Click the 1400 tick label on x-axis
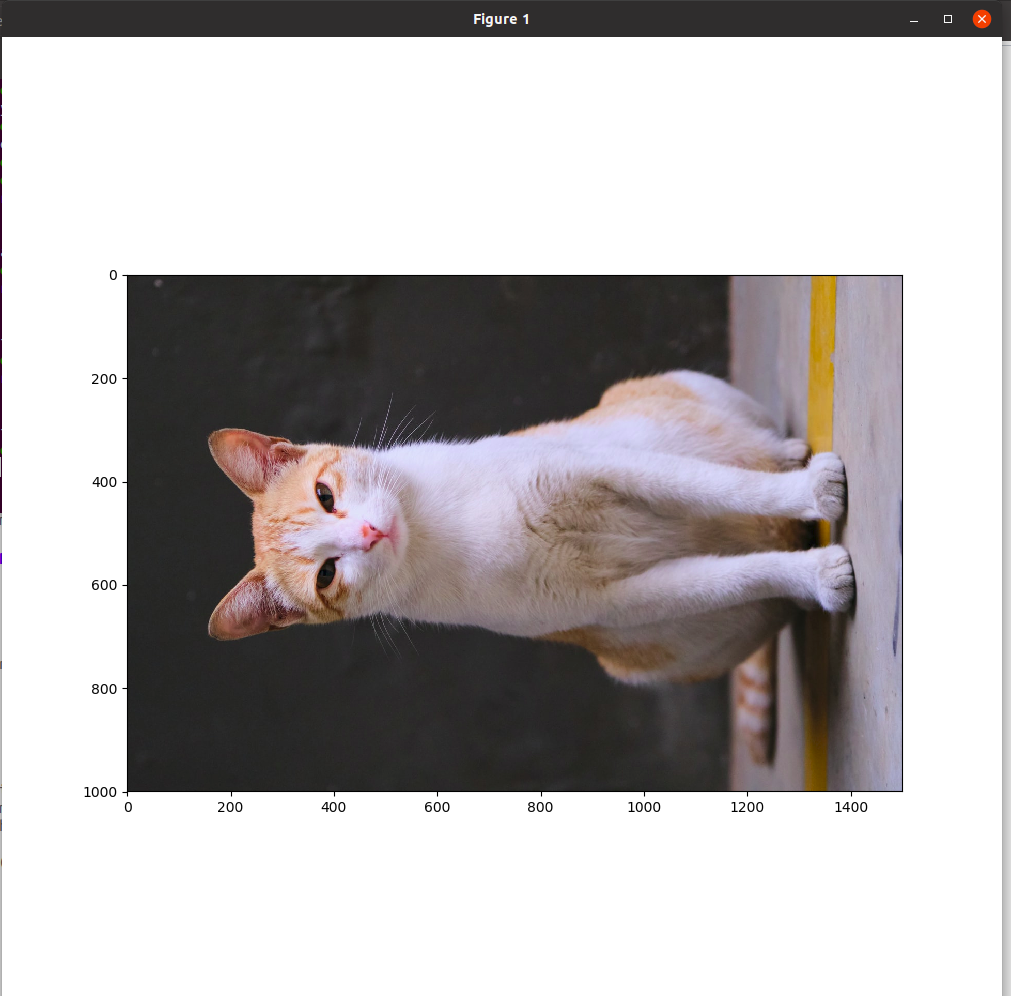The height and width of the screenshot is (996, 1011). click(x=851, y=808)
